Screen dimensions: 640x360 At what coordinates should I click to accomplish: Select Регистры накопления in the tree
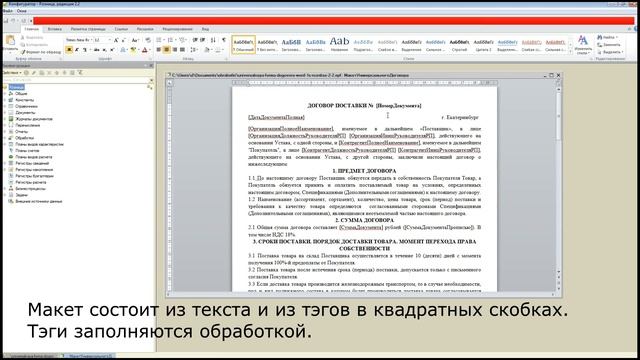coord(34,169)
